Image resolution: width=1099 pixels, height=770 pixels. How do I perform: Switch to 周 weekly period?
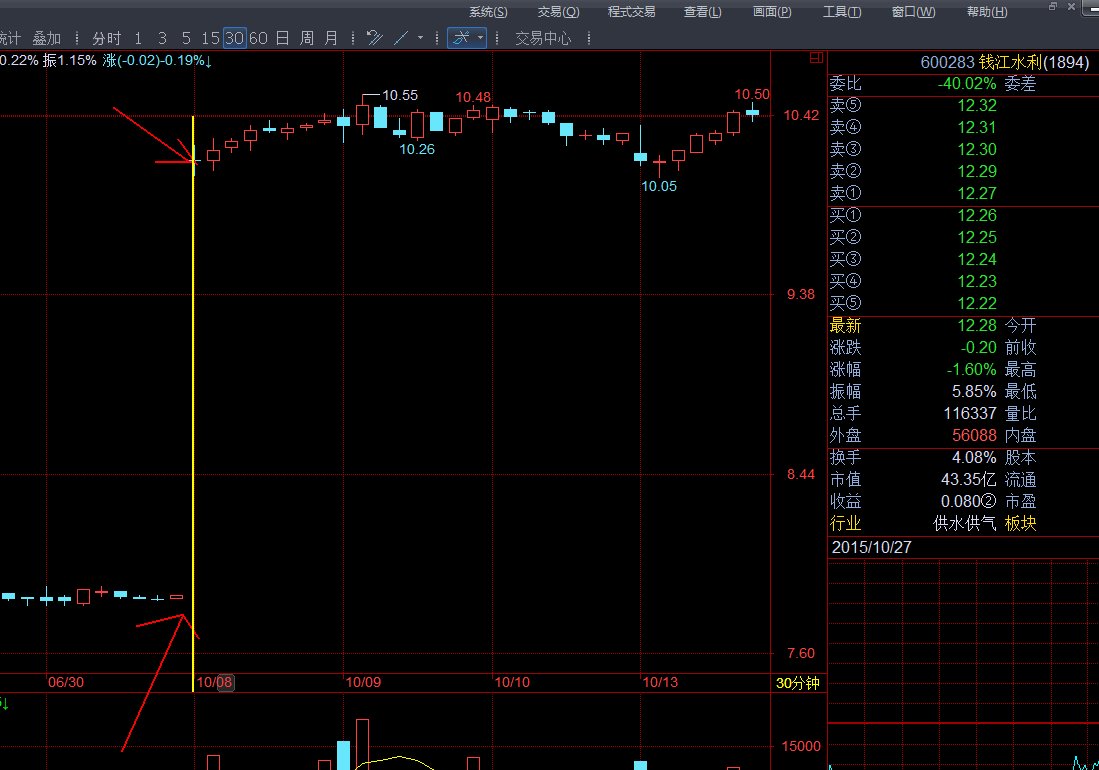[x=307, y=38]
